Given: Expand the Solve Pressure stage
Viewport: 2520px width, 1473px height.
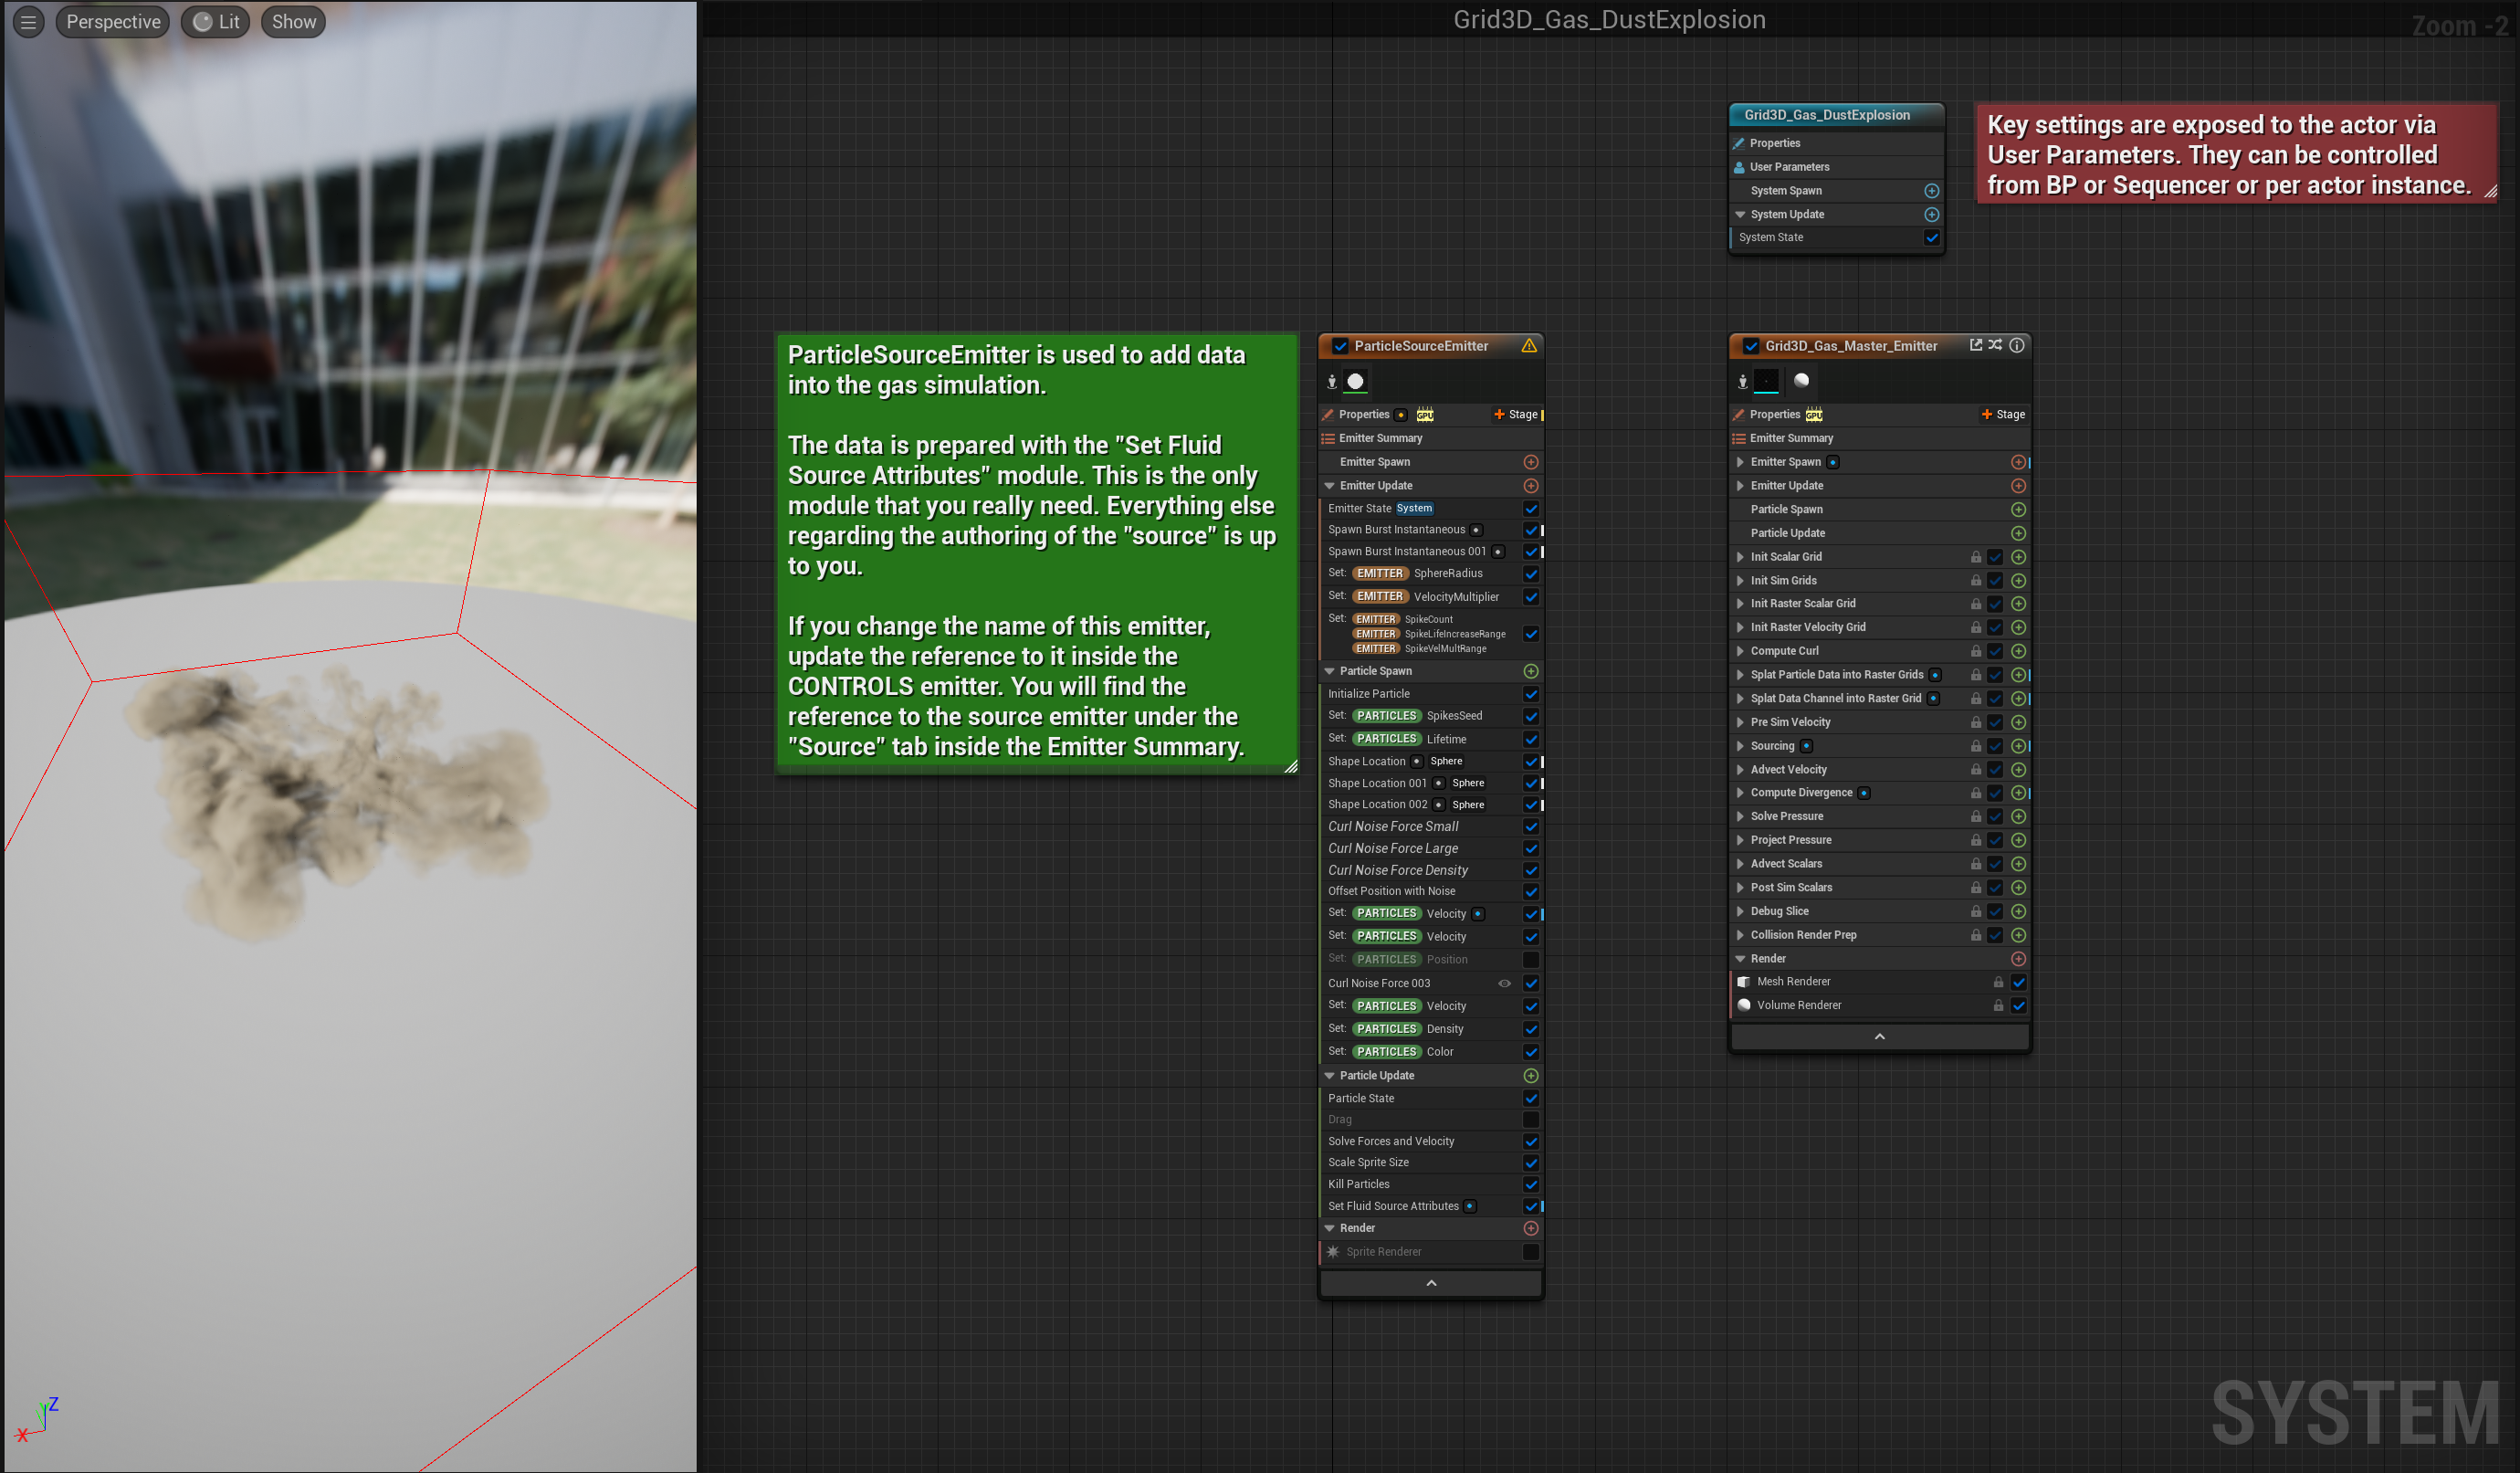Looking at the screenshot, I should pyautogui.click(x=1741, y=817).
